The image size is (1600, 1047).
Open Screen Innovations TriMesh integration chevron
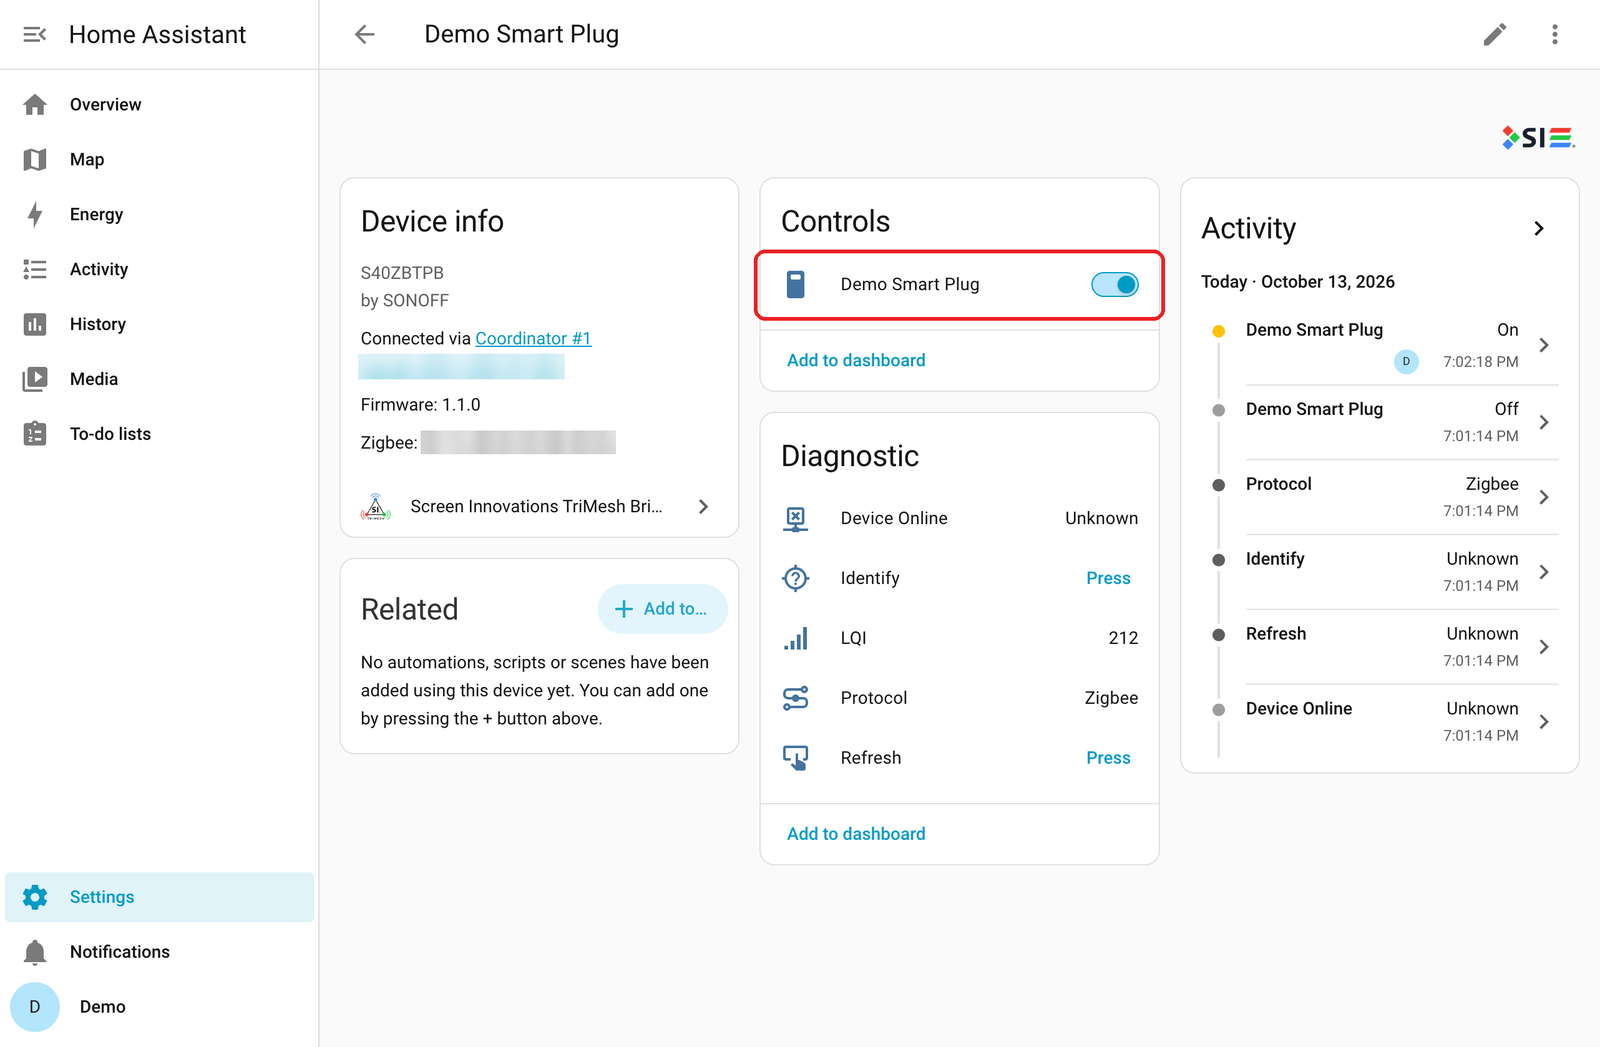point(703,507)
